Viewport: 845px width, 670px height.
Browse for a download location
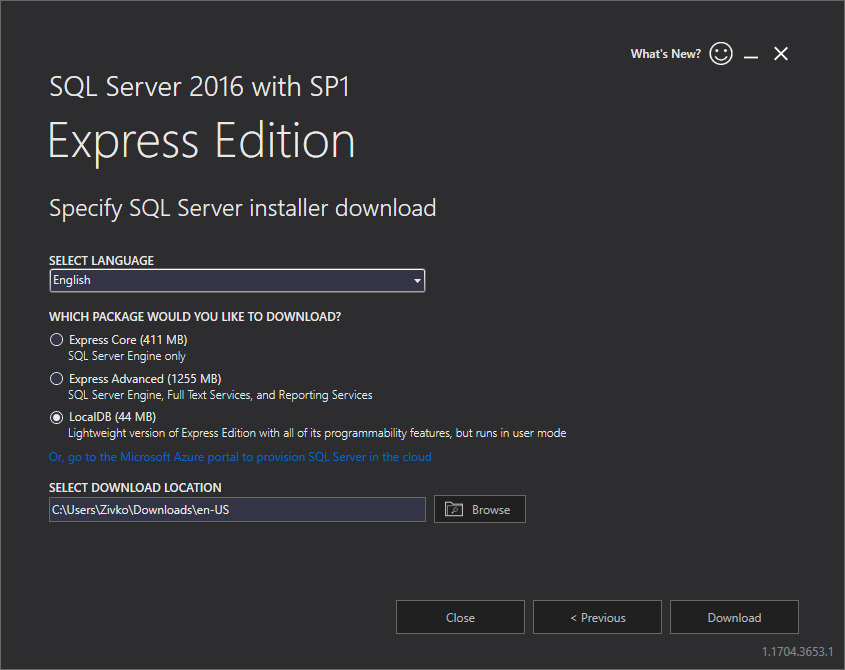point(480,510)
